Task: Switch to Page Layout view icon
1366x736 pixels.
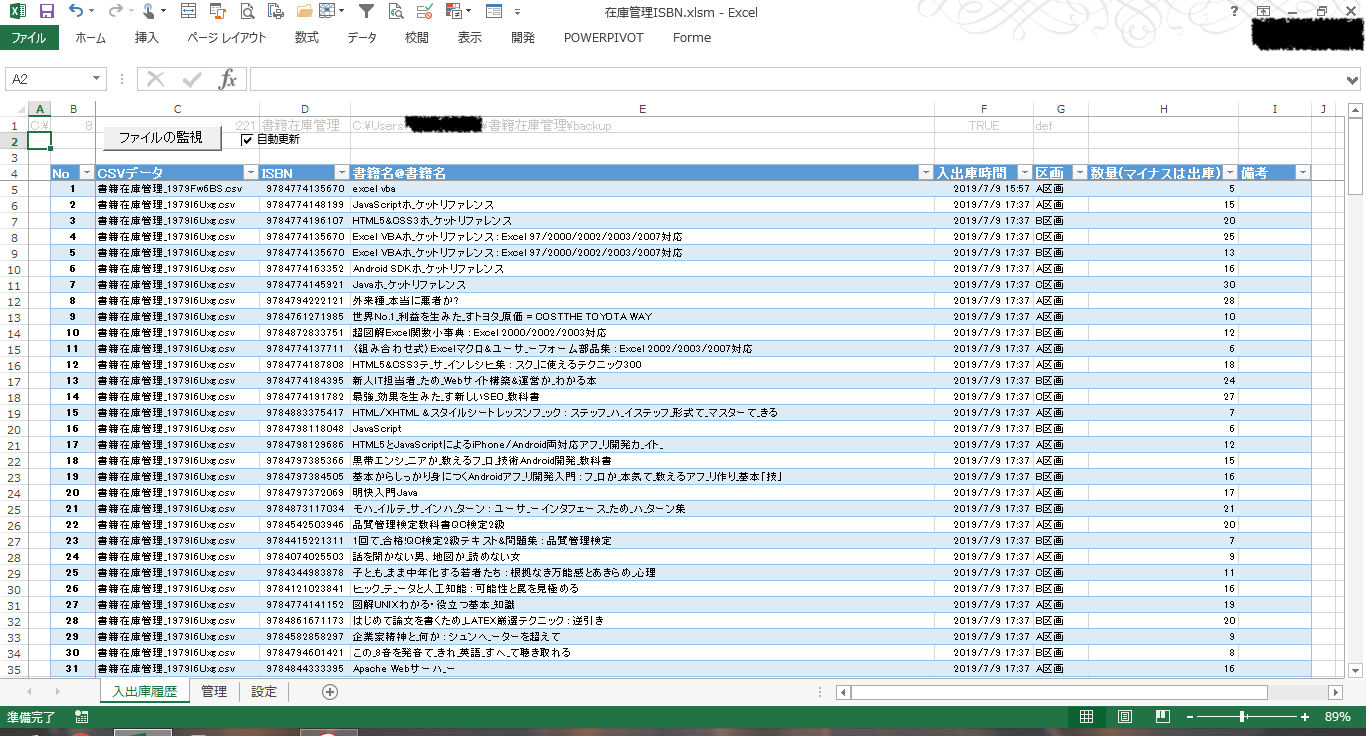Action: tap(1124, 717)
